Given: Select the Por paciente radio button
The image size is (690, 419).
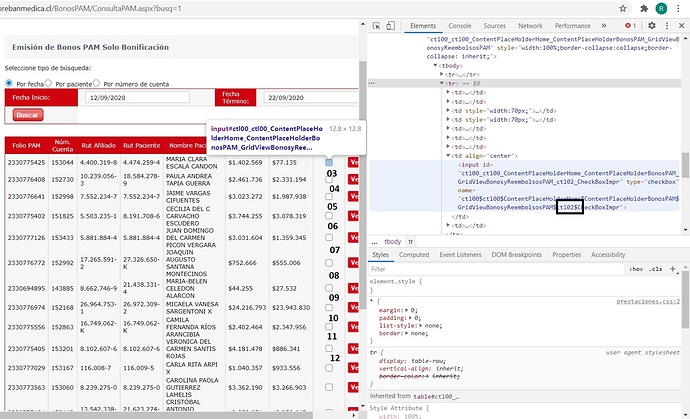Looking at the screenshot, I should click(x=48, y=83).
